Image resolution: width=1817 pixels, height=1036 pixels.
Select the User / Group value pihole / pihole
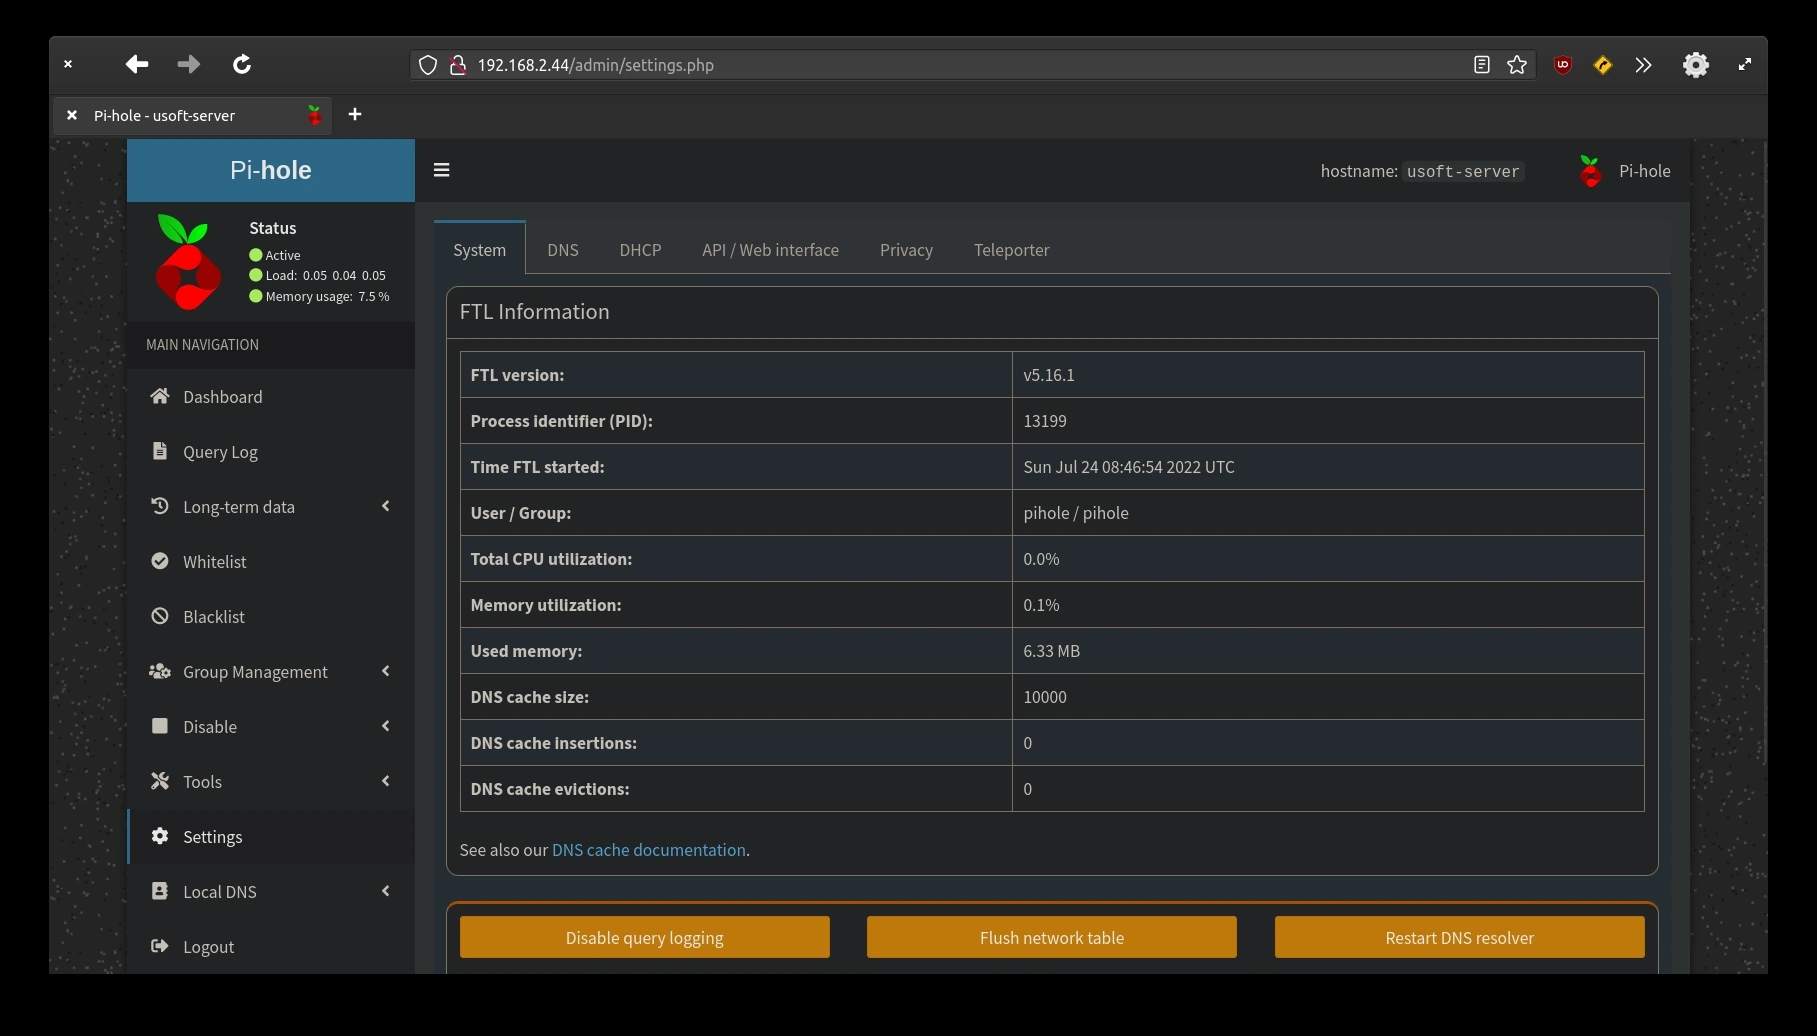click(1075, 513)
